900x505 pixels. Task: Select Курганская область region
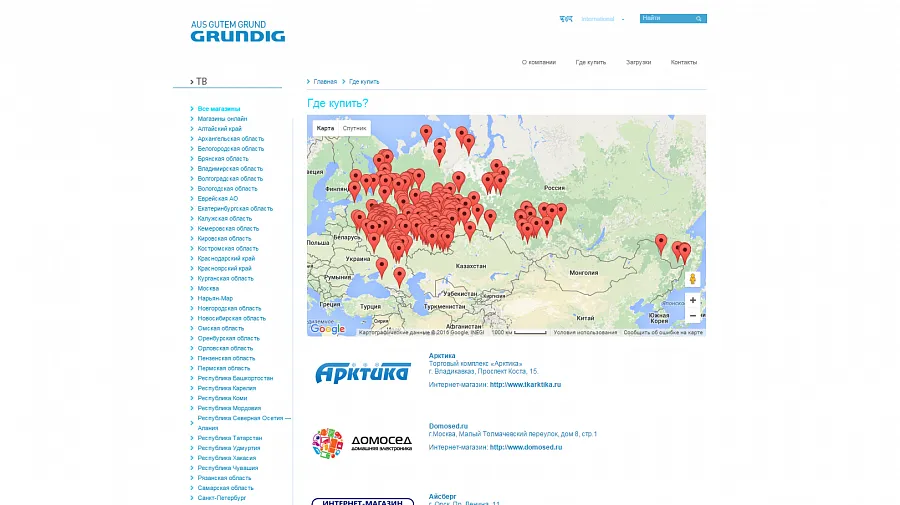coord(225,278)
